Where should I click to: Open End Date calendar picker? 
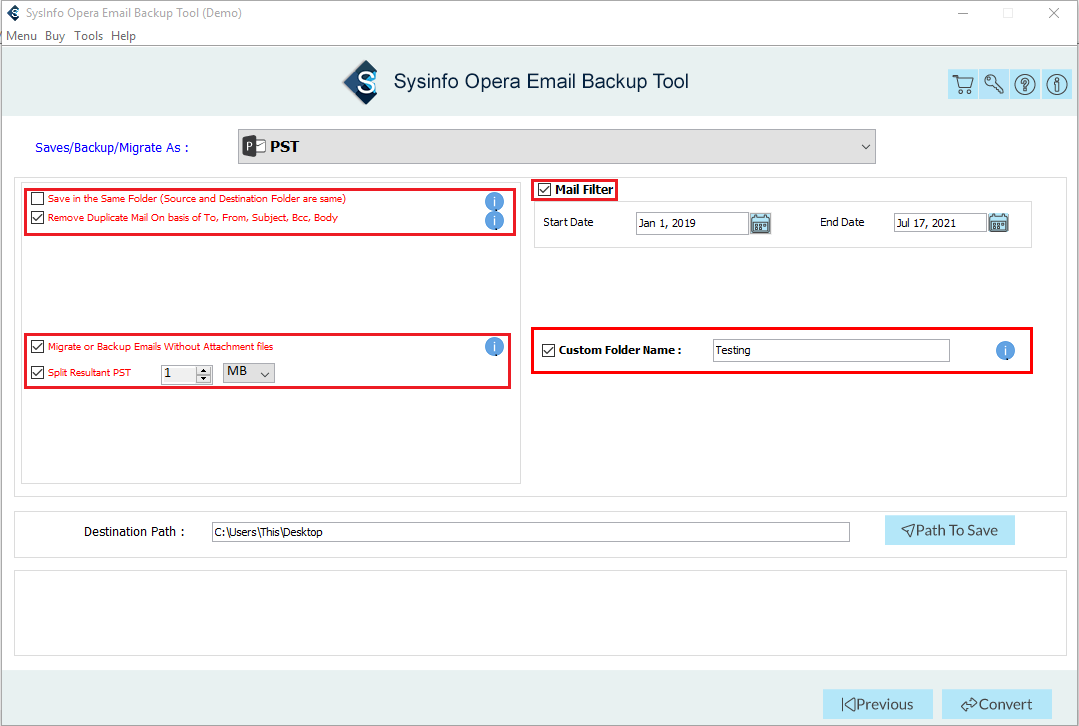[x=998, y=223]
